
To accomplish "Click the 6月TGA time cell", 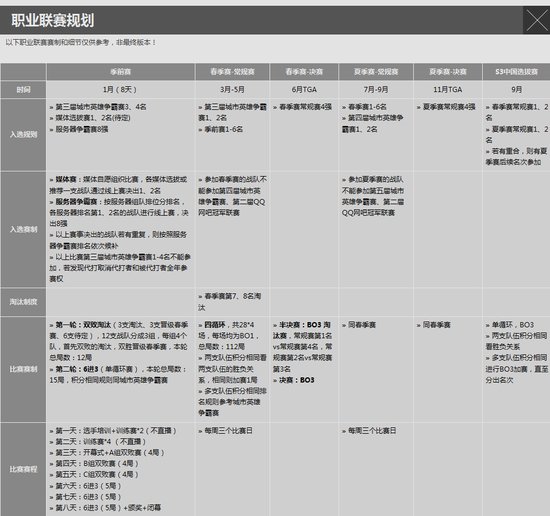I will pos(304,89).
